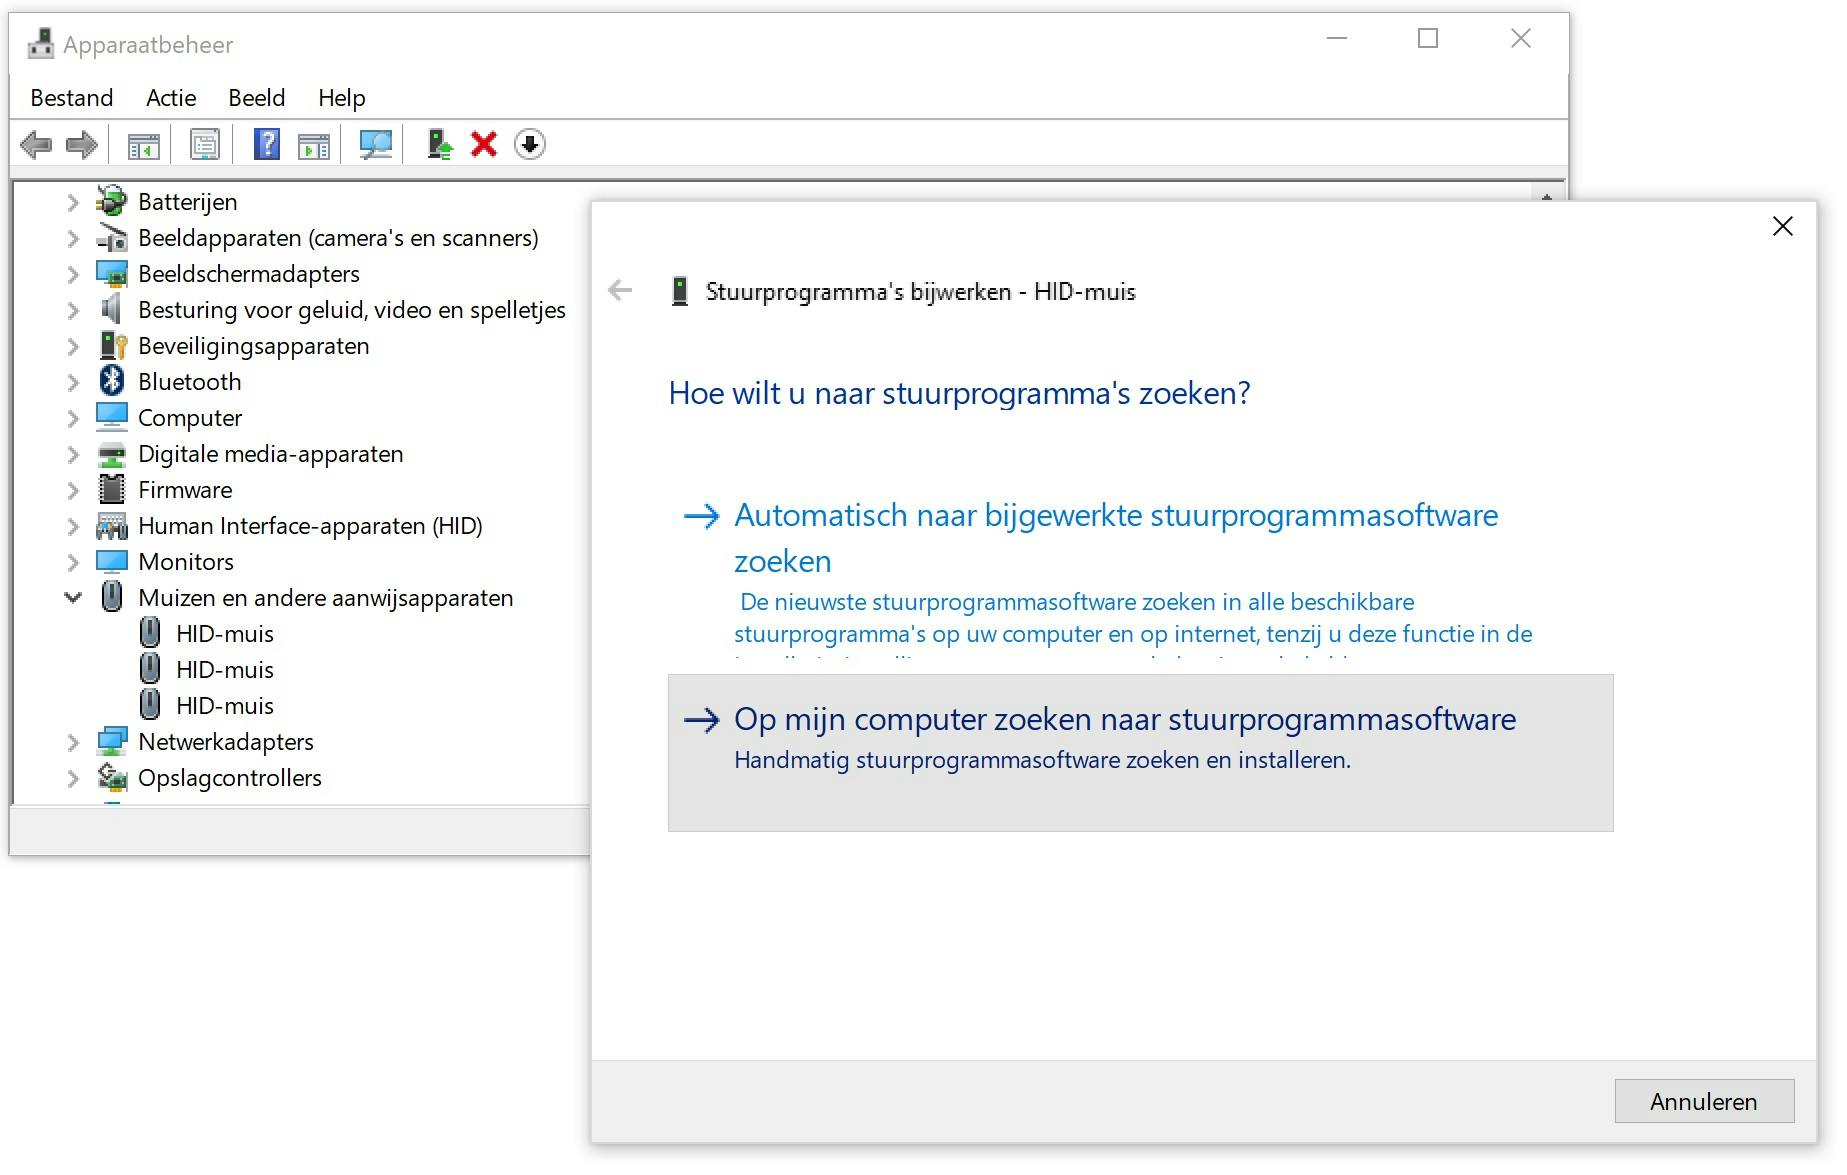Click the Beeldapparaten camera icon
1847x1175 pixels.
point(112,237)
